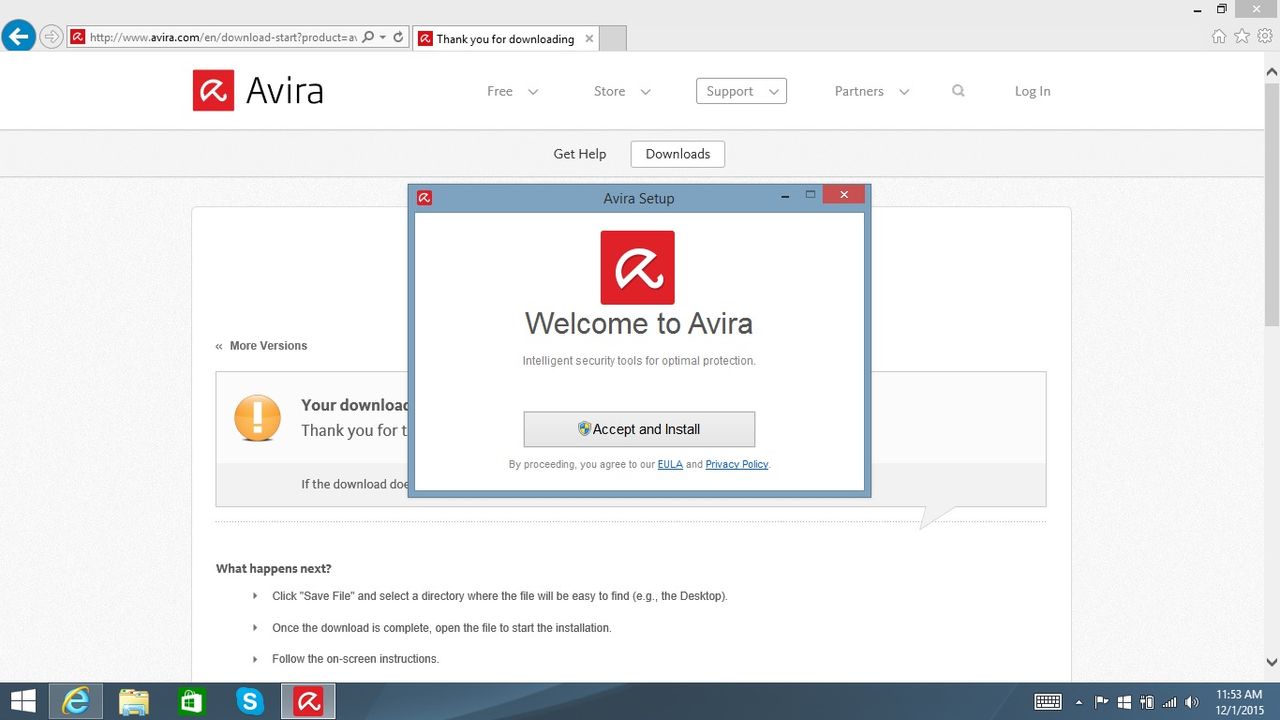Click the Log In link
This screenshot has height=720, width=1280.
point(1032,91)
